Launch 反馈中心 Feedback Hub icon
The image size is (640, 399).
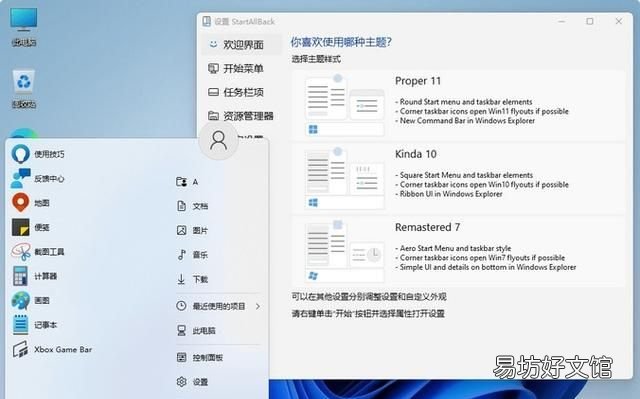20,178
